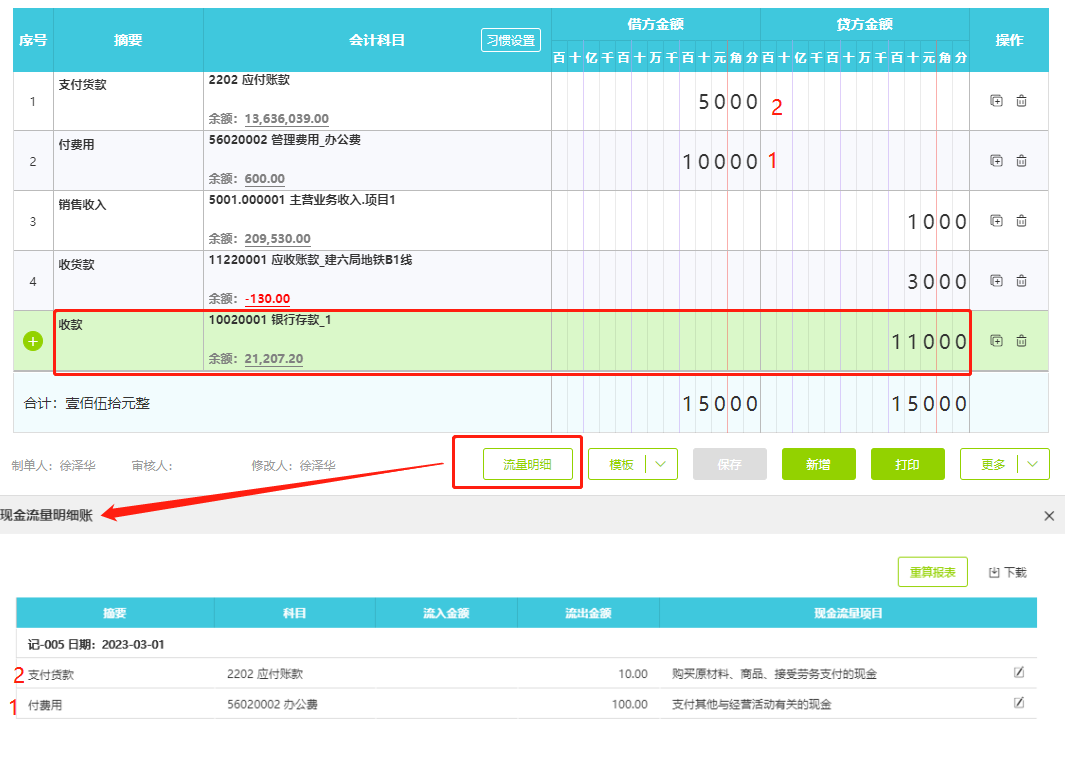
Task: Close the 现金流量明细账 panel
Action: [1049, 516]
